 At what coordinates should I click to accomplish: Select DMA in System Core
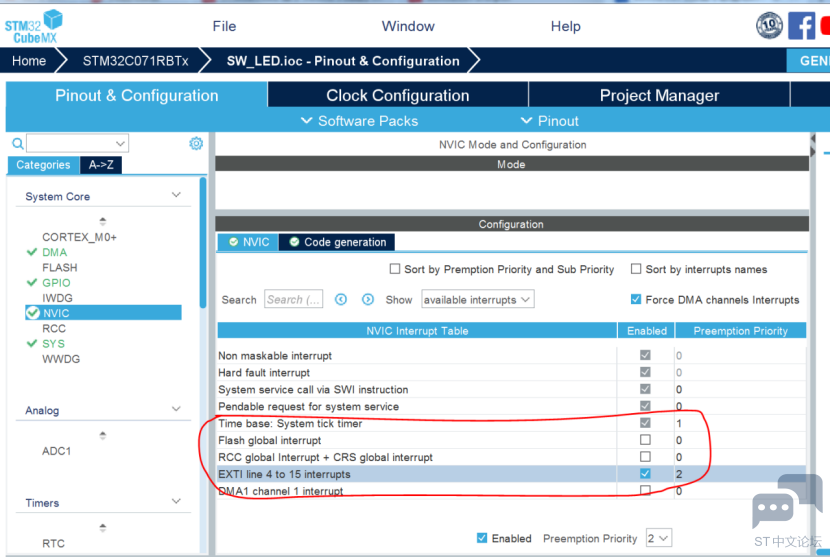55,252
